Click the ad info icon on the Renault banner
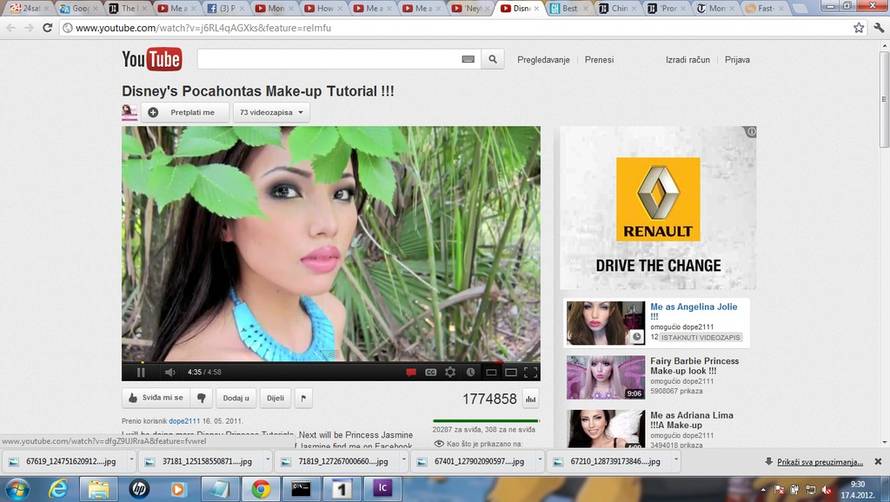Image resolution: width=890 pixels, height=502 pixels. click(751, 132)
